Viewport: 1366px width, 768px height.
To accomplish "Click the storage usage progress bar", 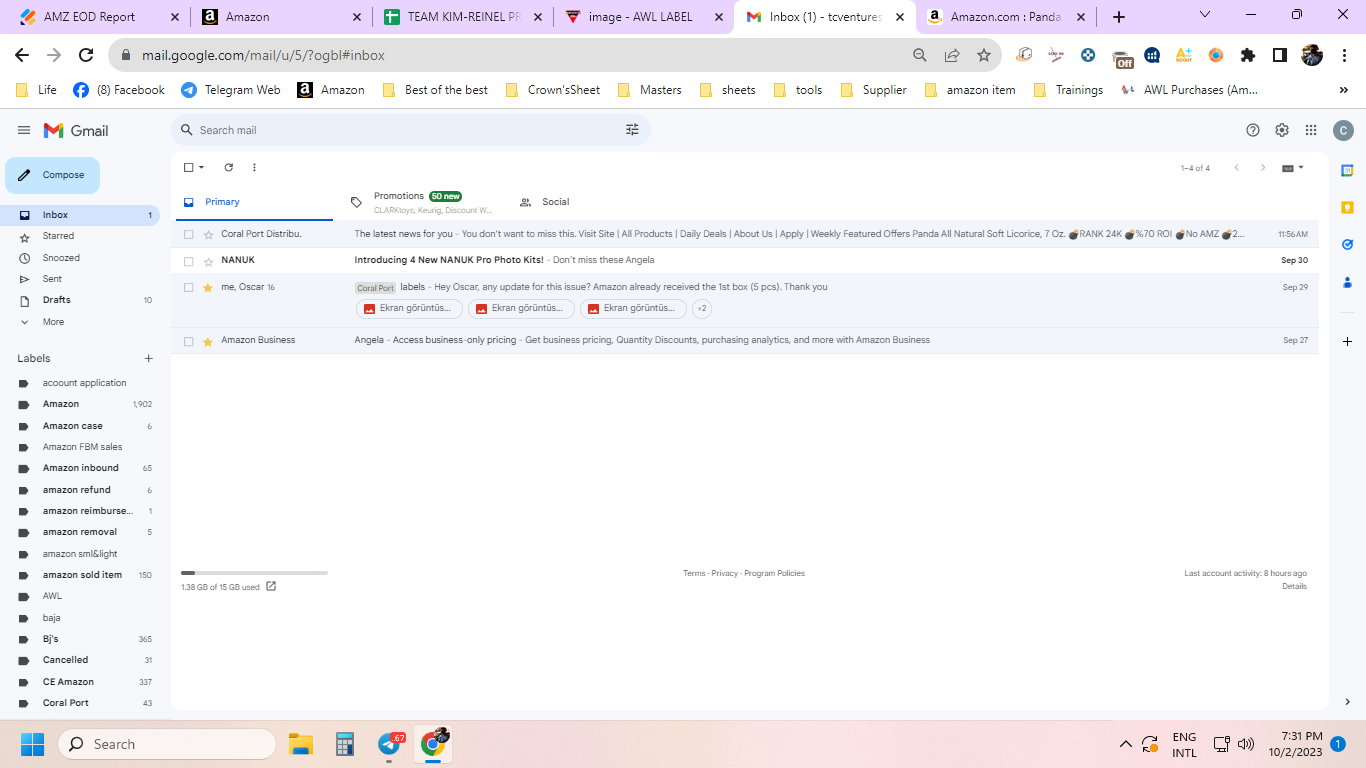I will click(x=254, y=573).
